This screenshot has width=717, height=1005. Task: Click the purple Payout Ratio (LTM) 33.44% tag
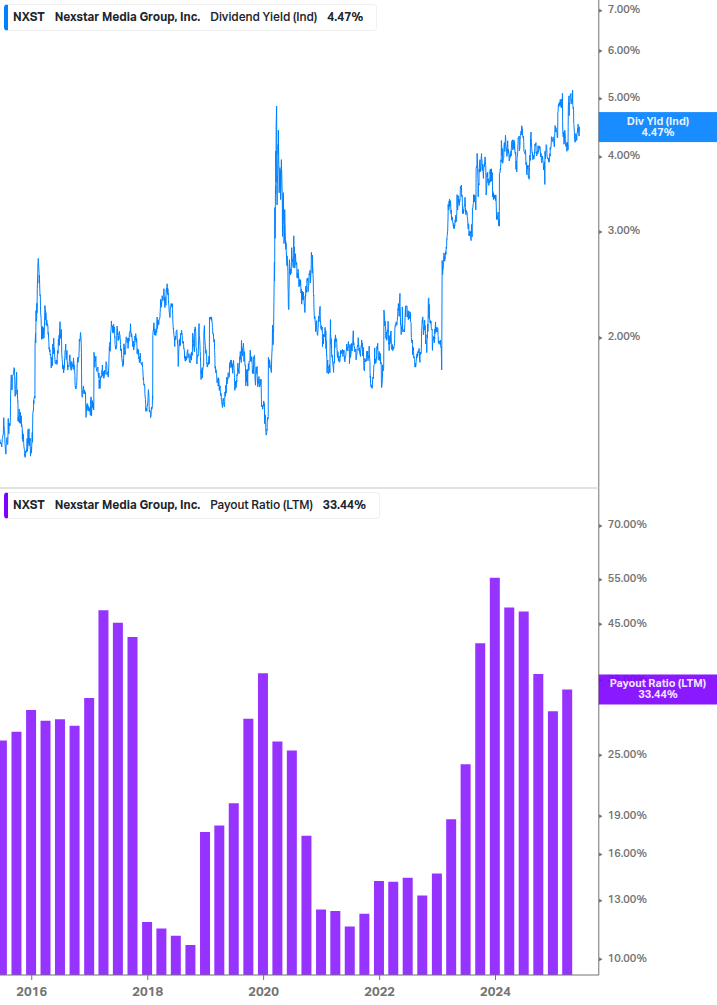click(657, 689)
